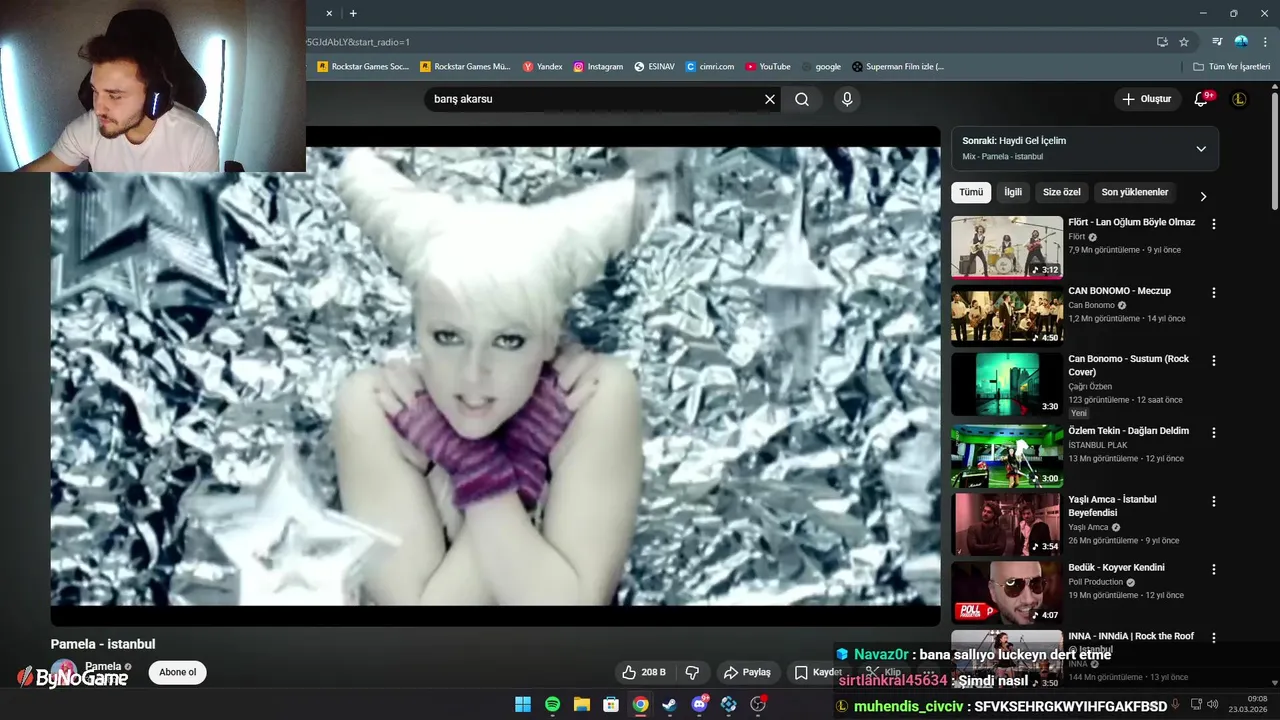Open options for CAN BONOMO - Meczup
This screenshot has height=720, width=1280.
pos(1214,293)
